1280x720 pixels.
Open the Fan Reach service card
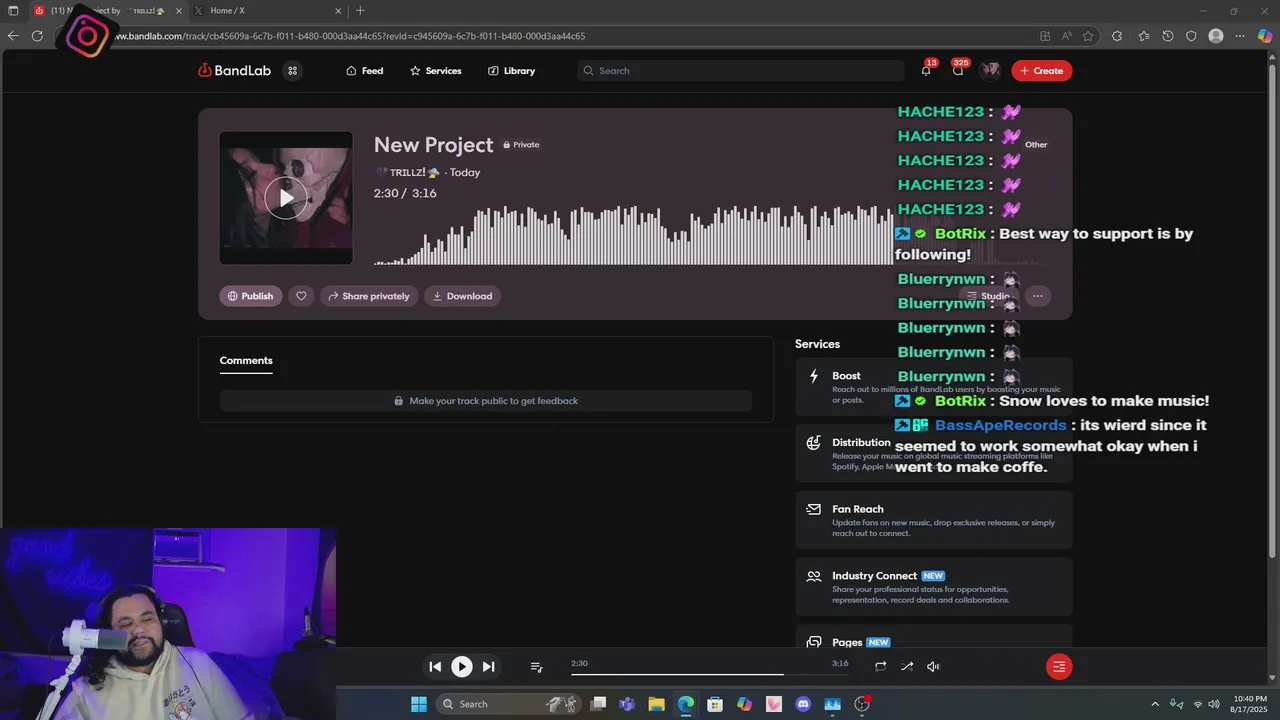click(x=934, y=520)
